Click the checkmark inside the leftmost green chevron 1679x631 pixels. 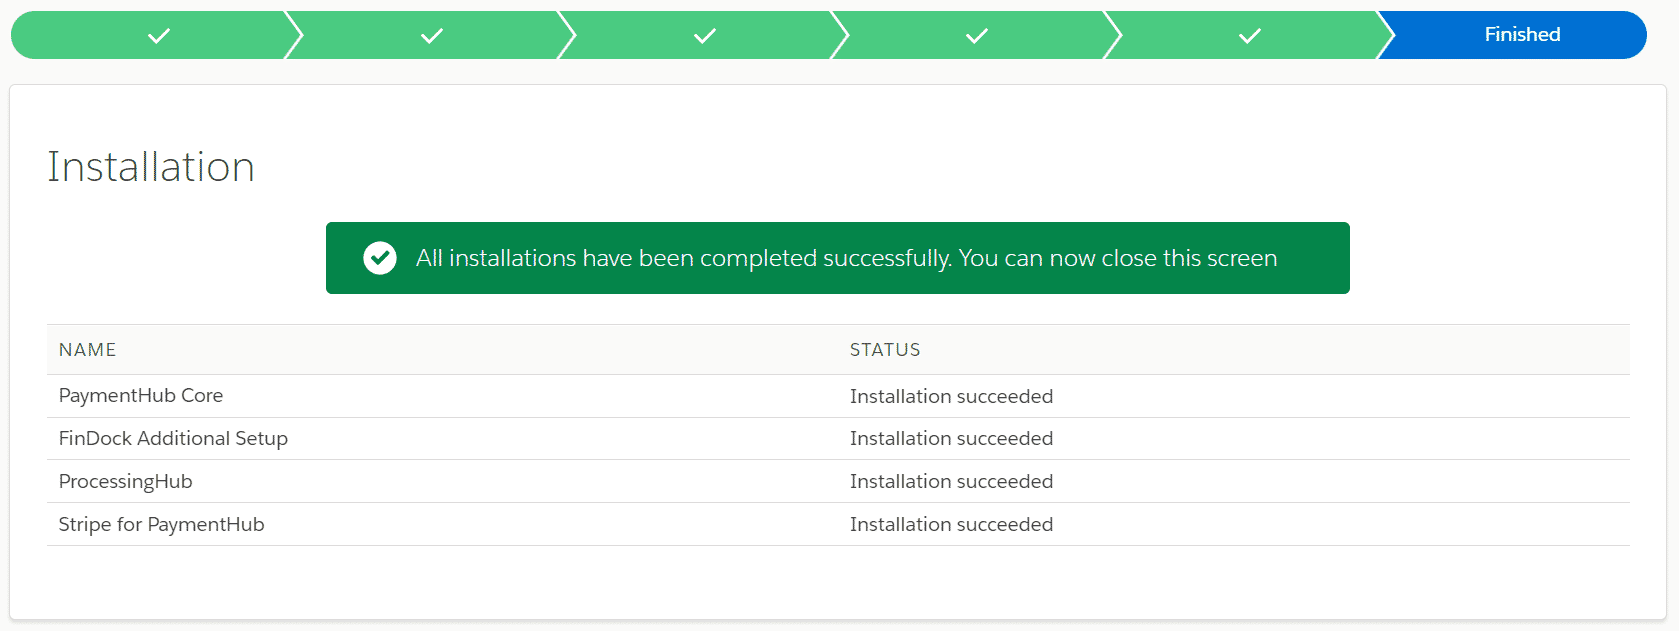point(157,35)
